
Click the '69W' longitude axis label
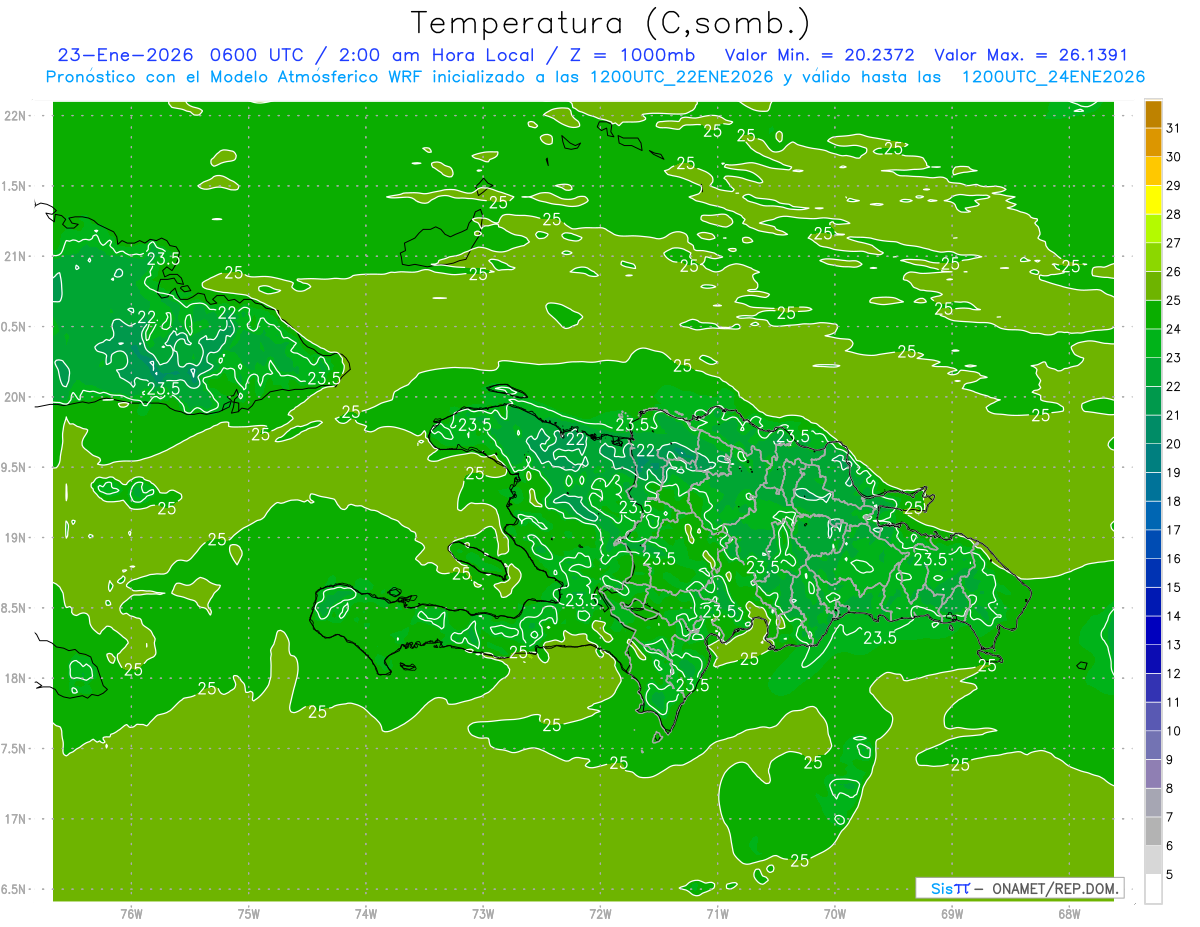point(952,914)
